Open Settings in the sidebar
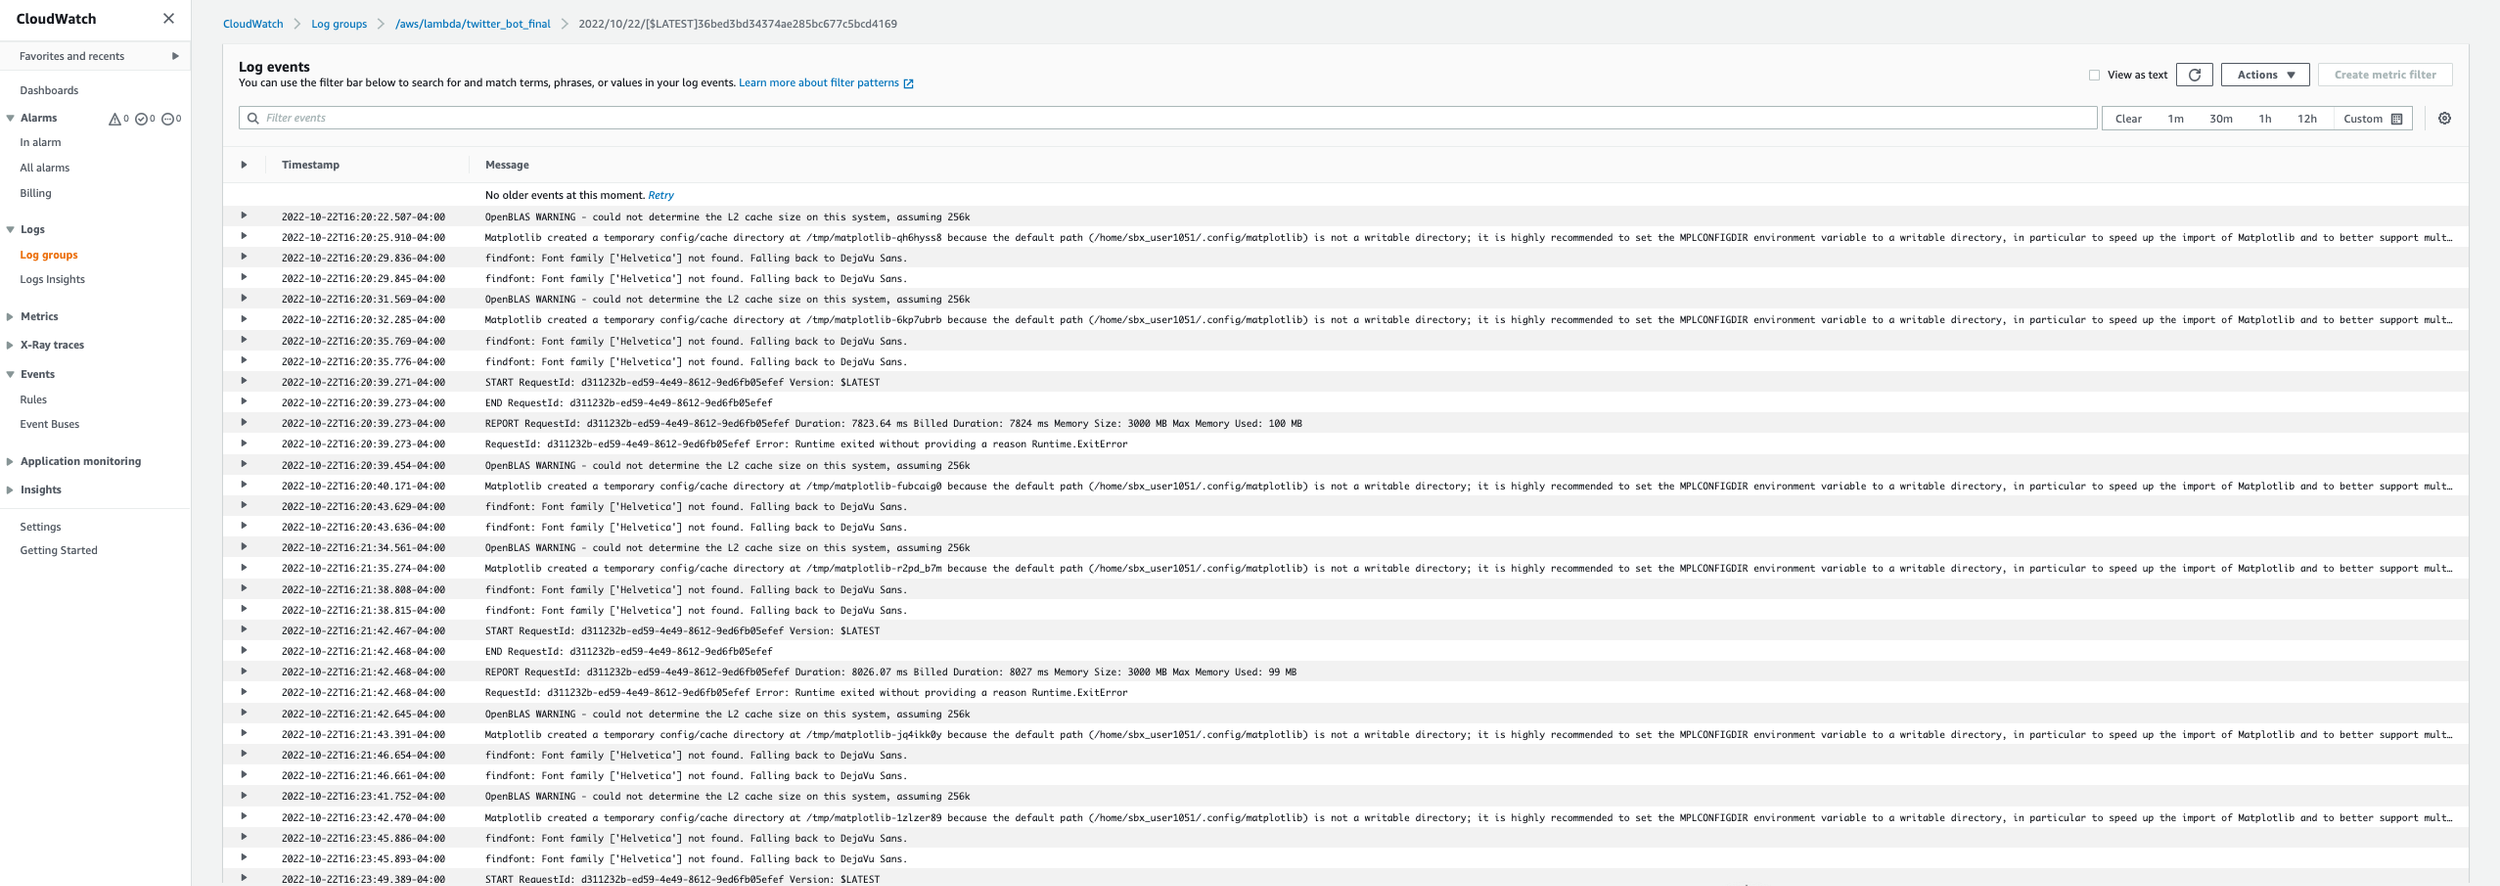Image resolution: width=2500 pixels, height=886 pixels. coord(40,527)
